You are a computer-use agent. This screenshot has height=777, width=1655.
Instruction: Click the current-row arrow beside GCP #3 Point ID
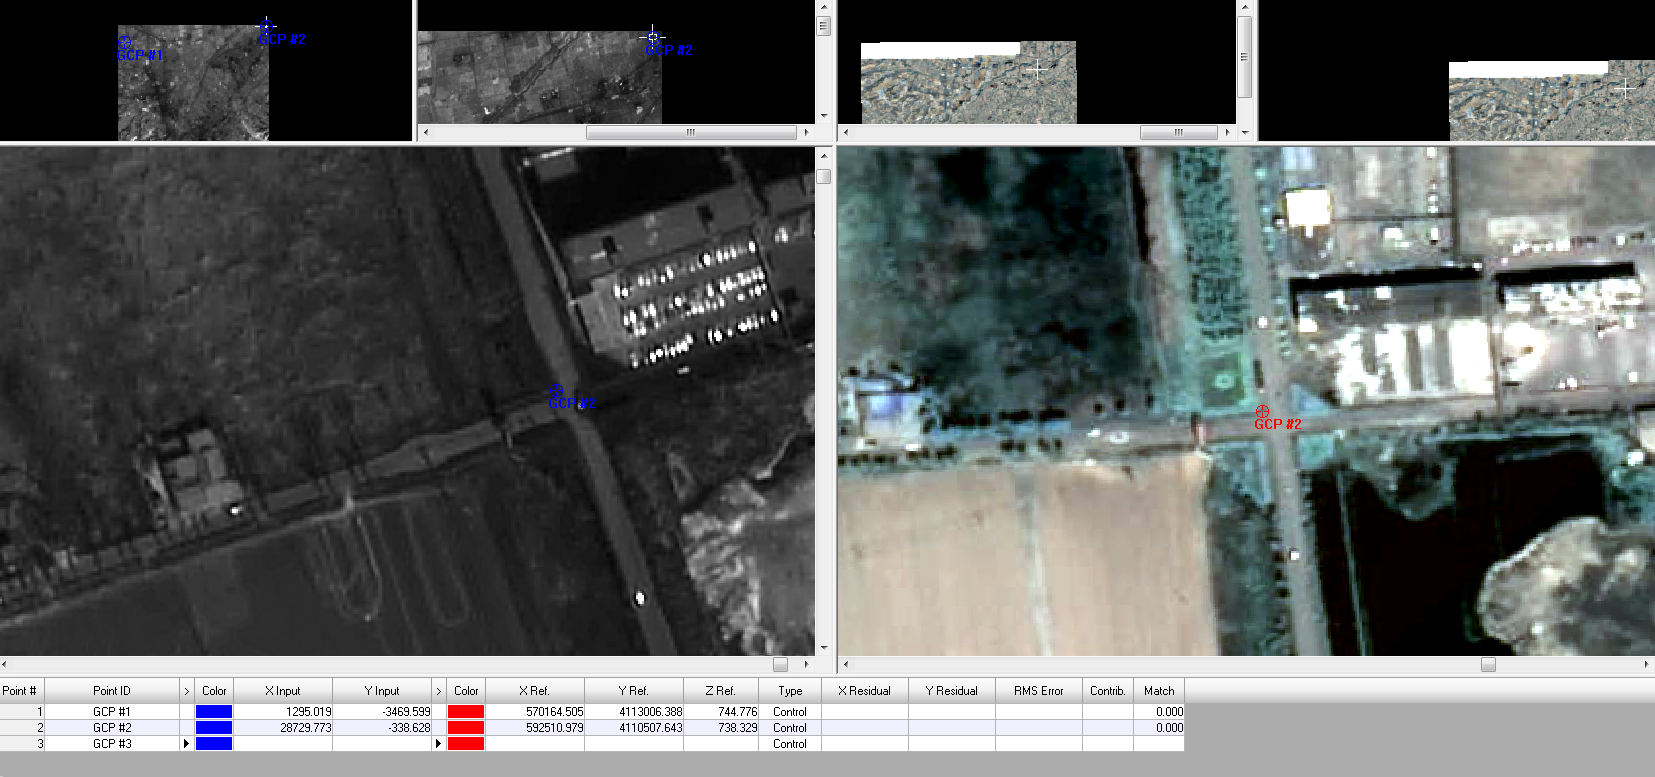(186, 744)
